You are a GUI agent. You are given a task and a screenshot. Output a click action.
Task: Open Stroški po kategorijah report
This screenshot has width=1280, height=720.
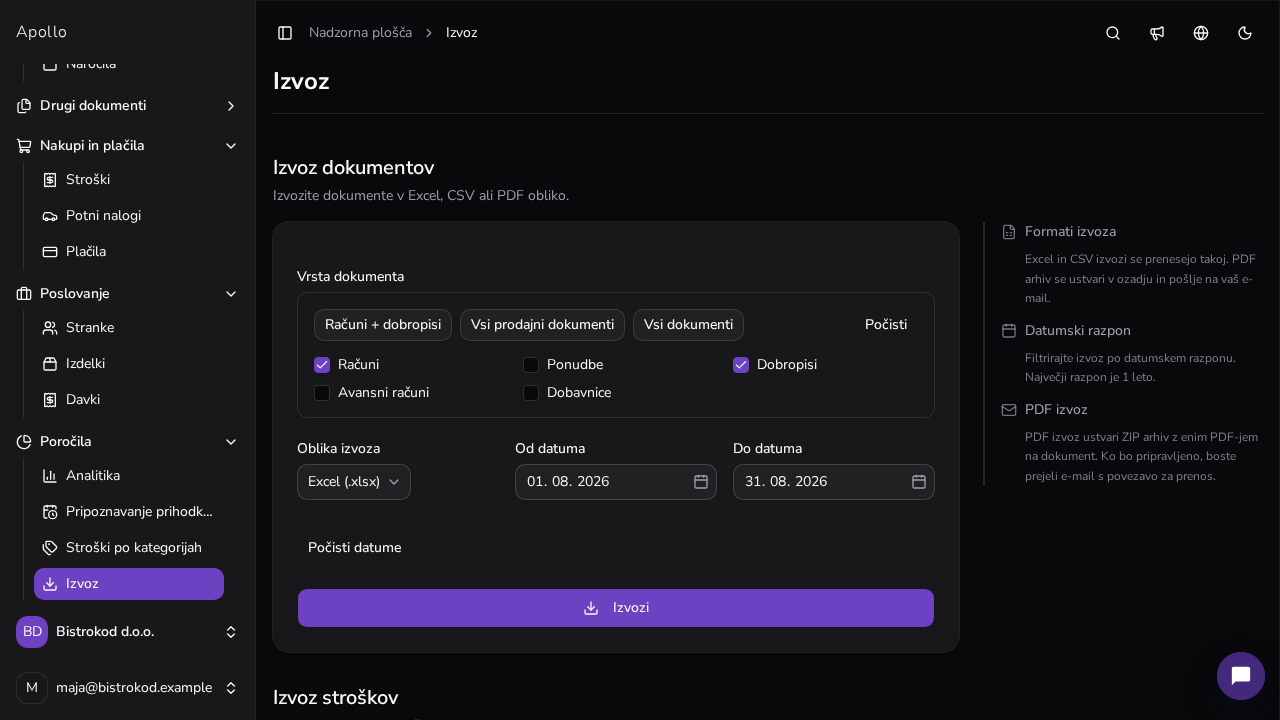coord(129,548)
